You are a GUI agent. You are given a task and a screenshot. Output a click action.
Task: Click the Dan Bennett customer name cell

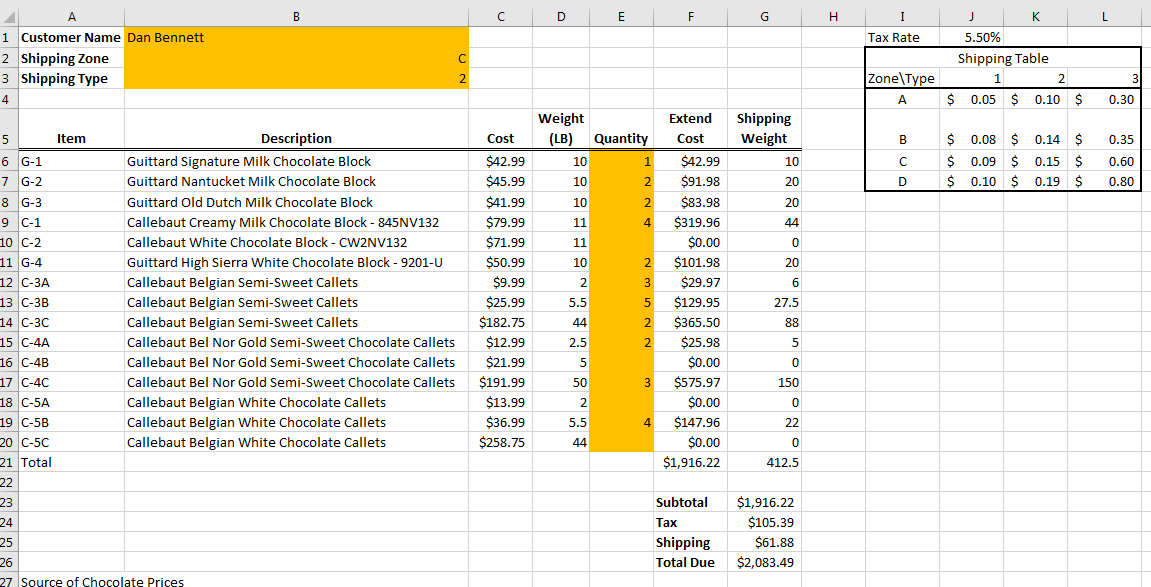point(296,37)
